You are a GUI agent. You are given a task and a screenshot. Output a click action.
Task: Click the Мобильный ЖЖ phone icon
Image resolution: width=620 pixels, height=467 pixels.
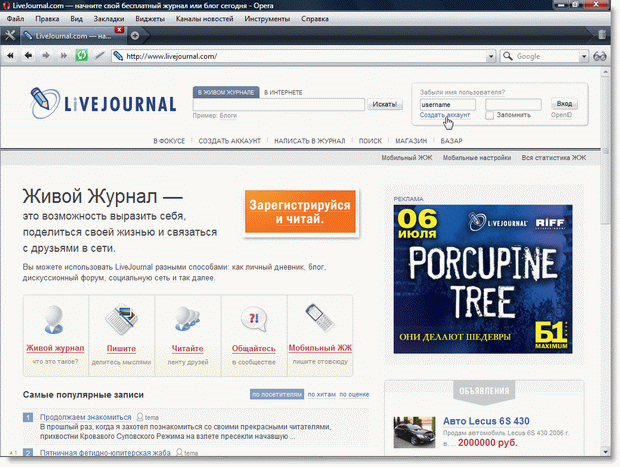(x=319, y=318)
